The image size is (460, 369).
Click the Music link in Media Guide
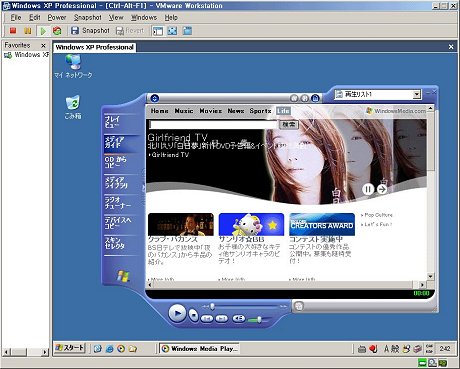coord(184,111)
